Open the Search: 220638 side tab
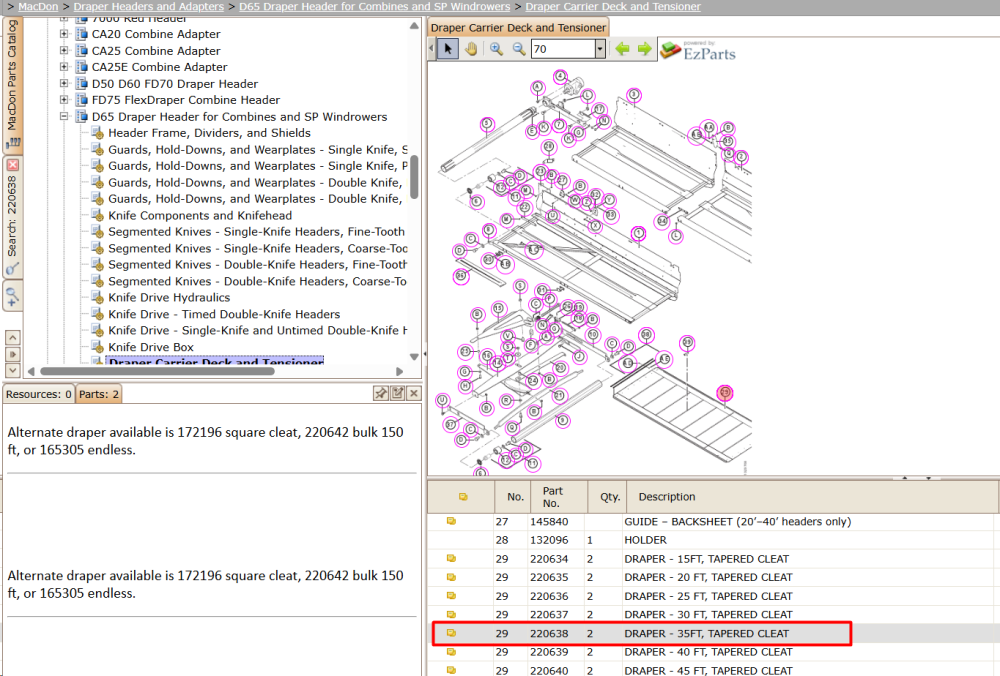The image size is (1000, 676). [13, 217]
